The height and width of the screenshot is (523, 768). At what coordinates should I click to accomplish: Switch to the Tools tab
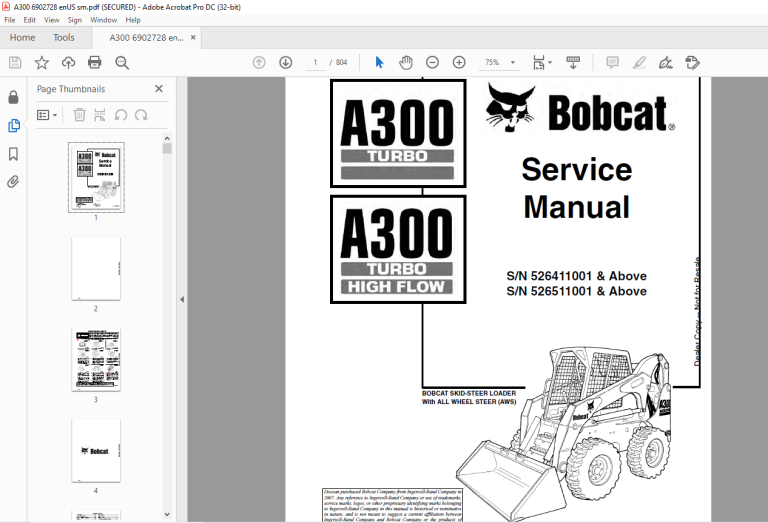pos(64,38)
